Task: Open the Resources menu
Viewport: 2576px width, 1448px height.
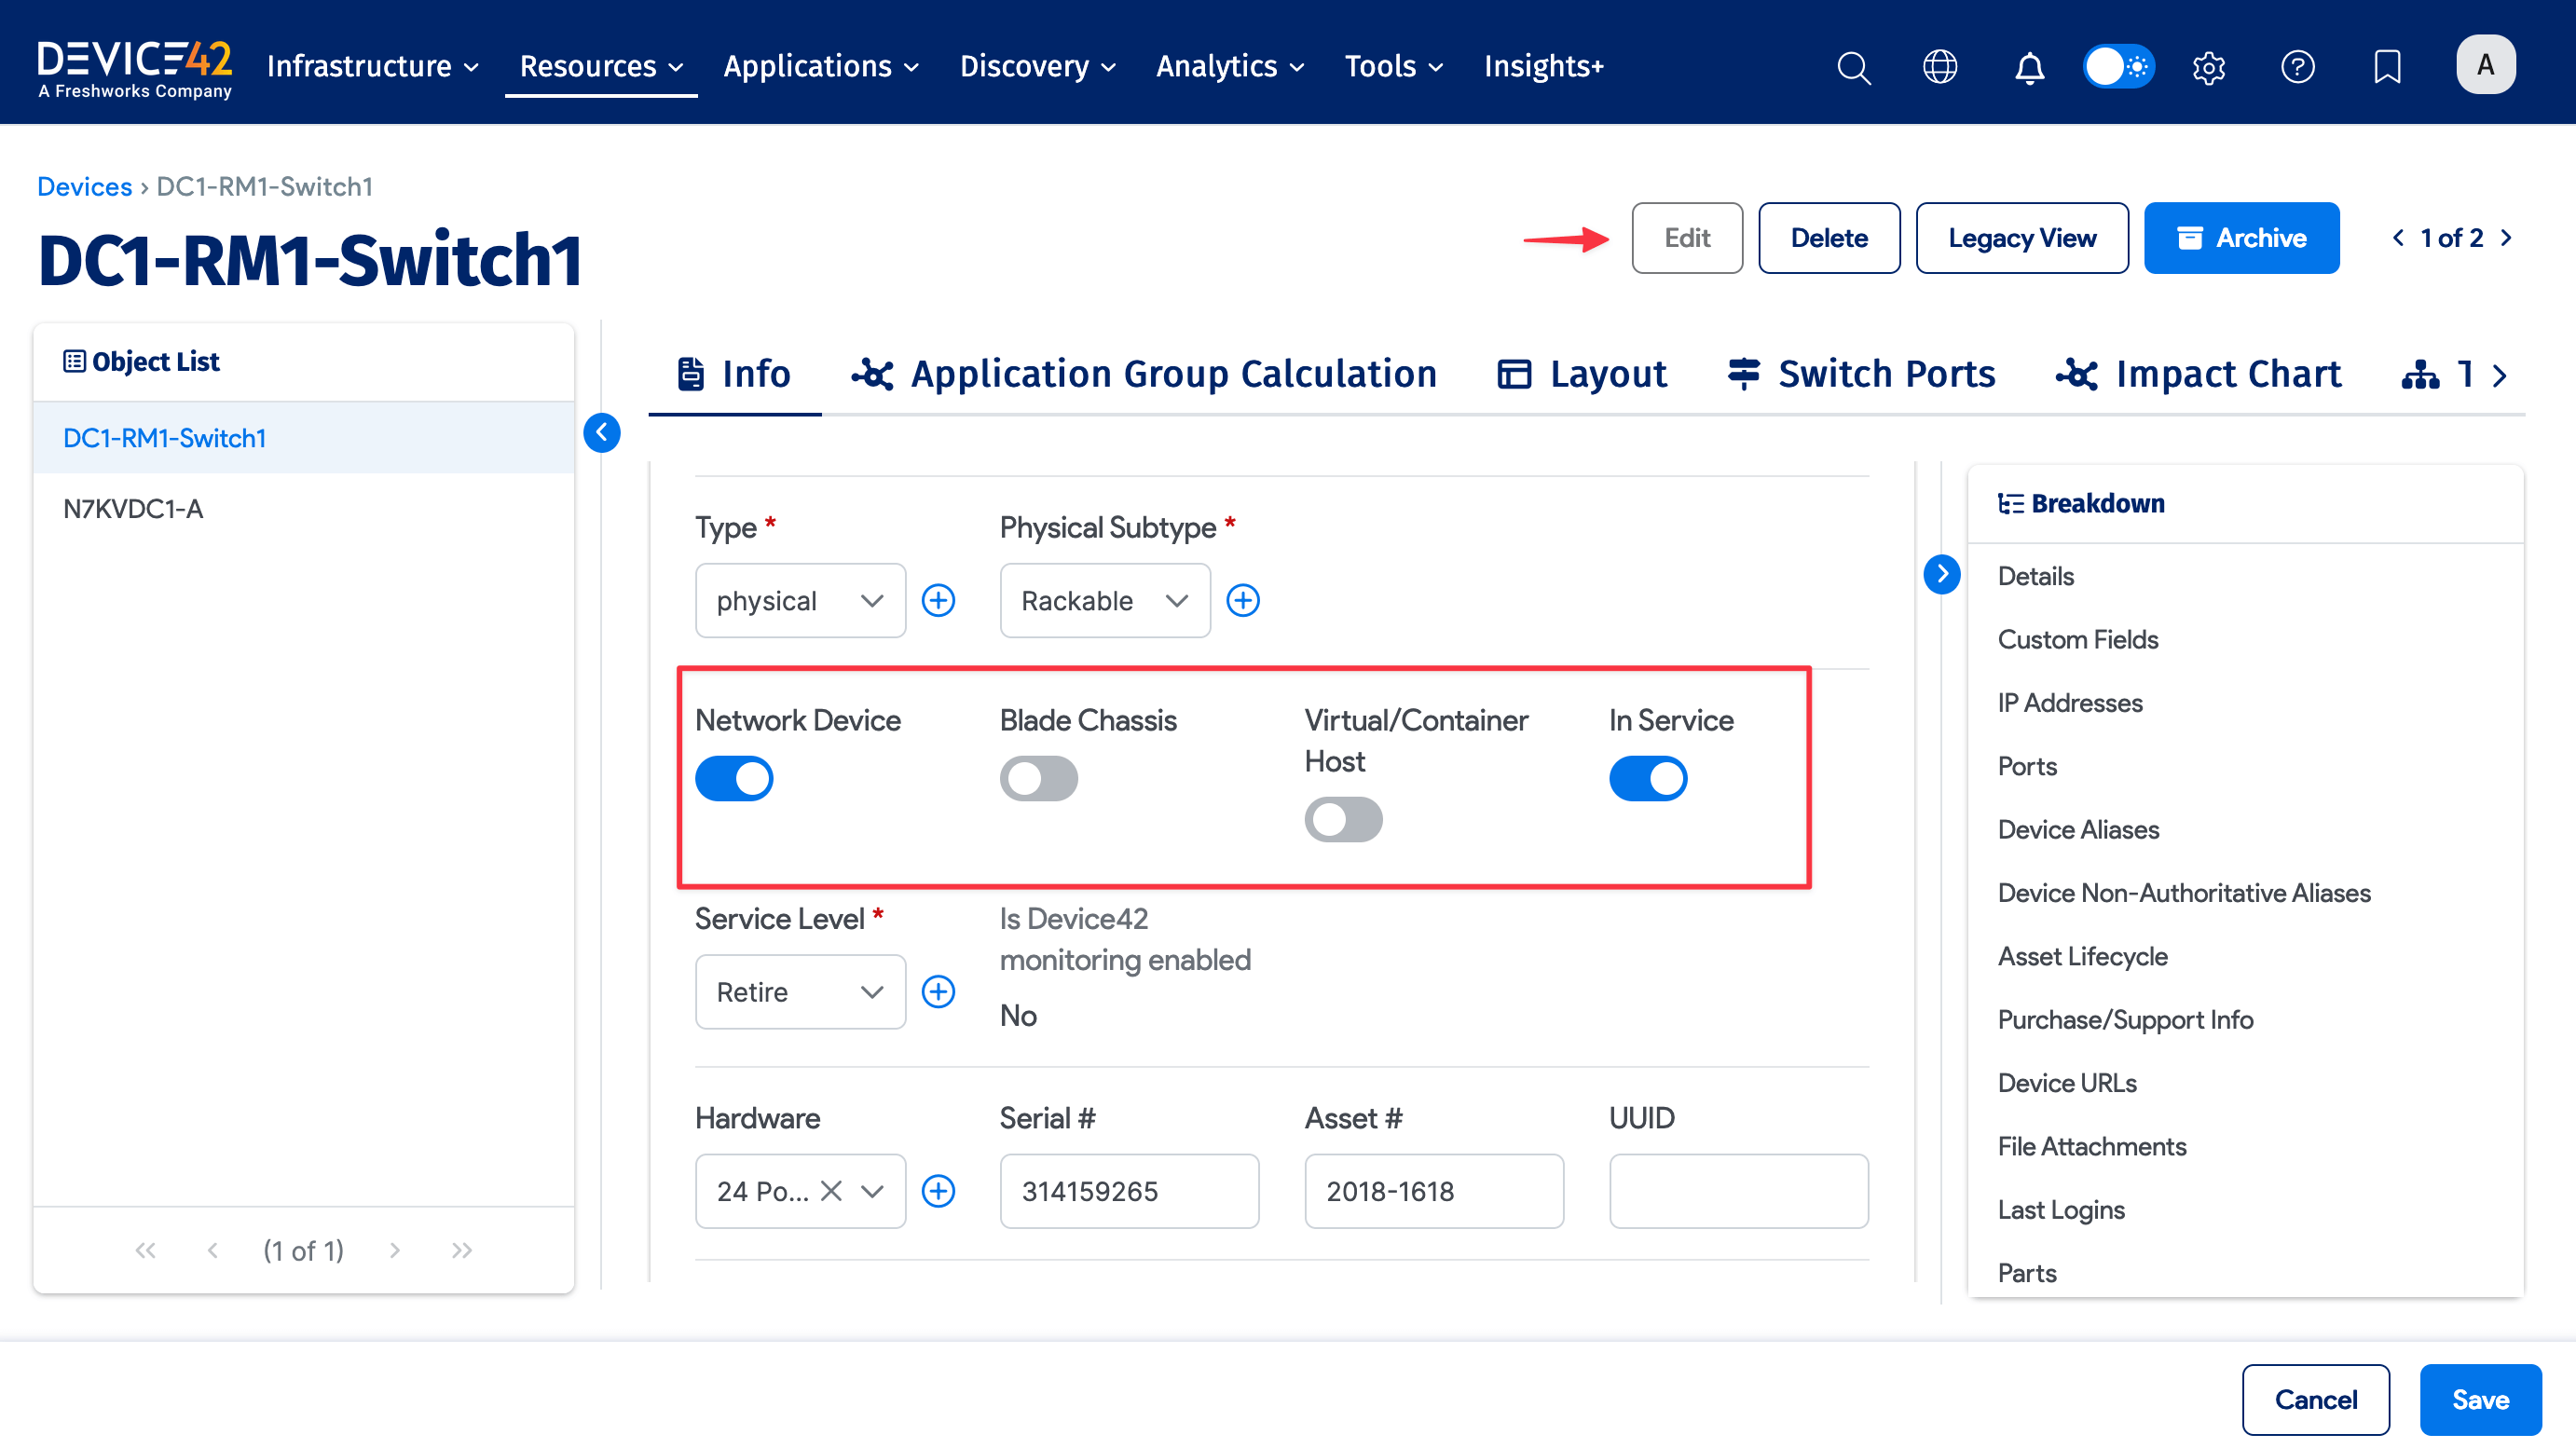Action: 601,66
